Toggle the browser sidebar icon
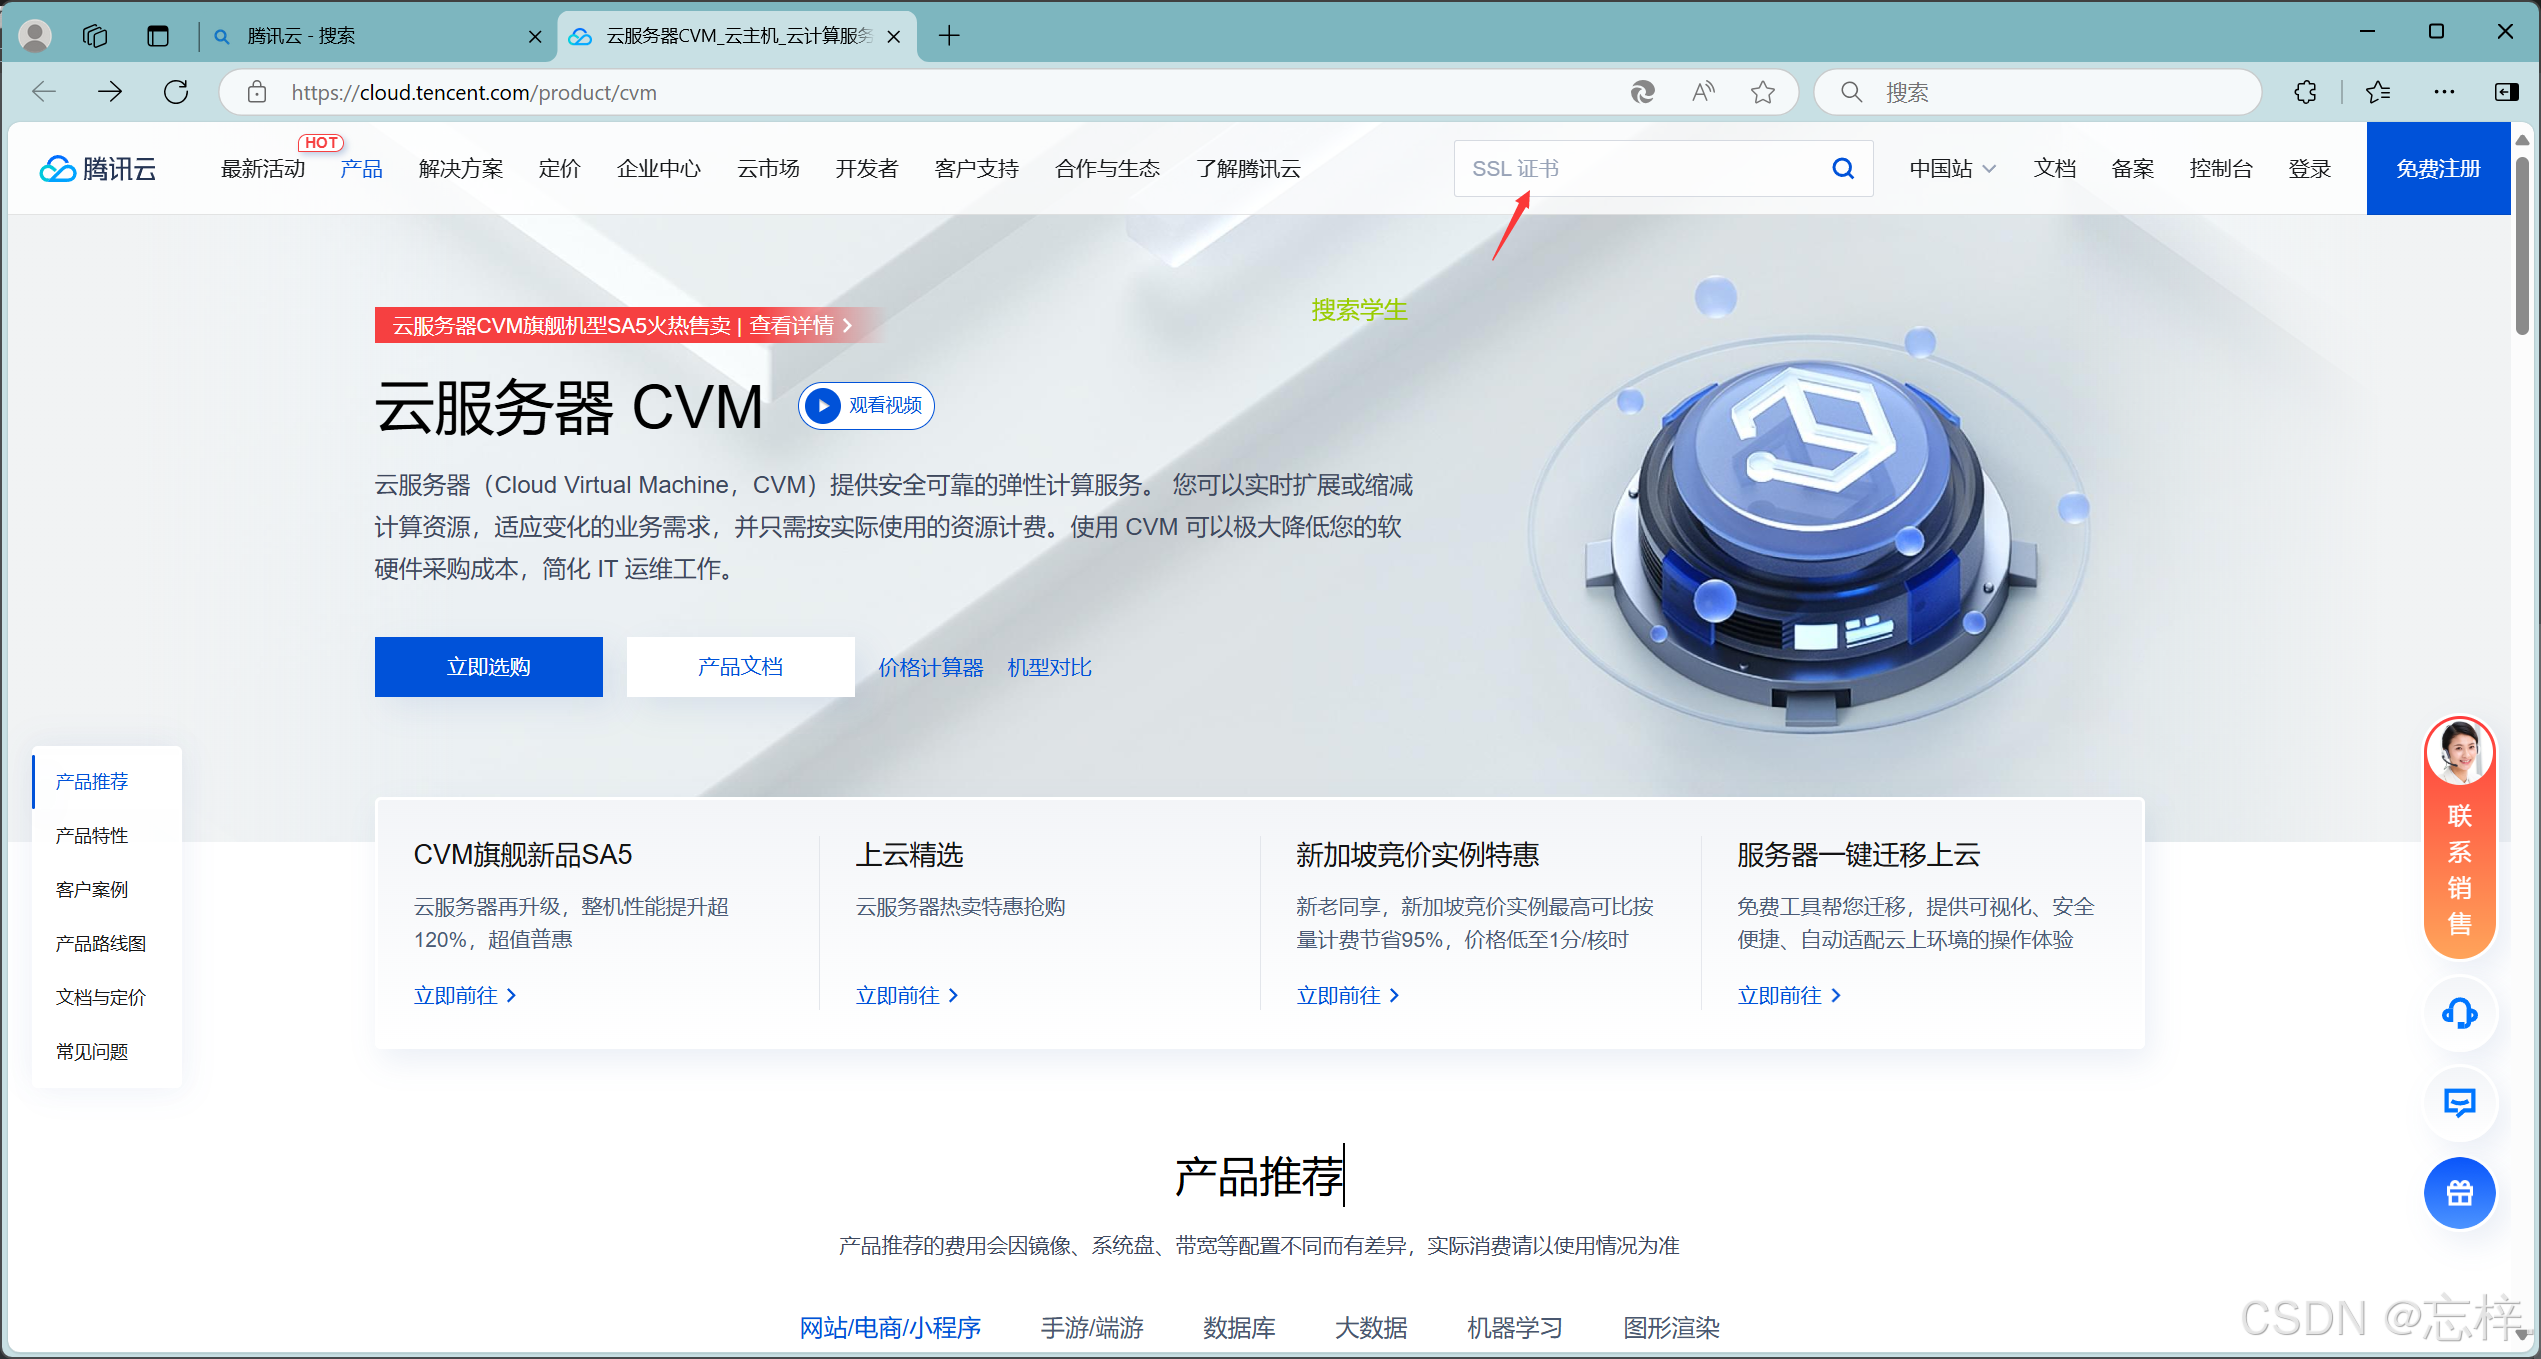This screenshot has width=2541, height=1359. coord(2506,92)
